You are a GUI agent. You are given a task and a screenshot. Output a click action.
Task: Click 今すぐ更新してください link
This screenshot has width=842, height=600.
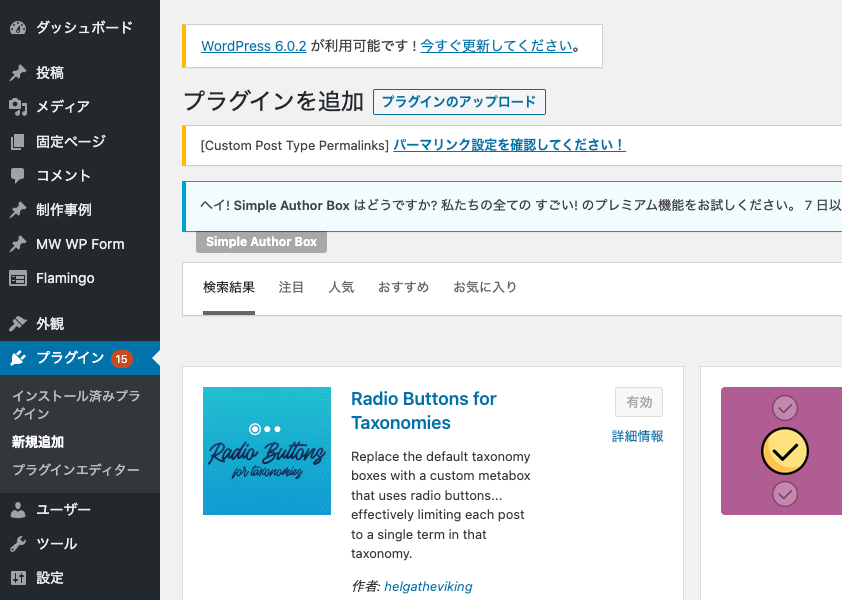click(497, 46)
